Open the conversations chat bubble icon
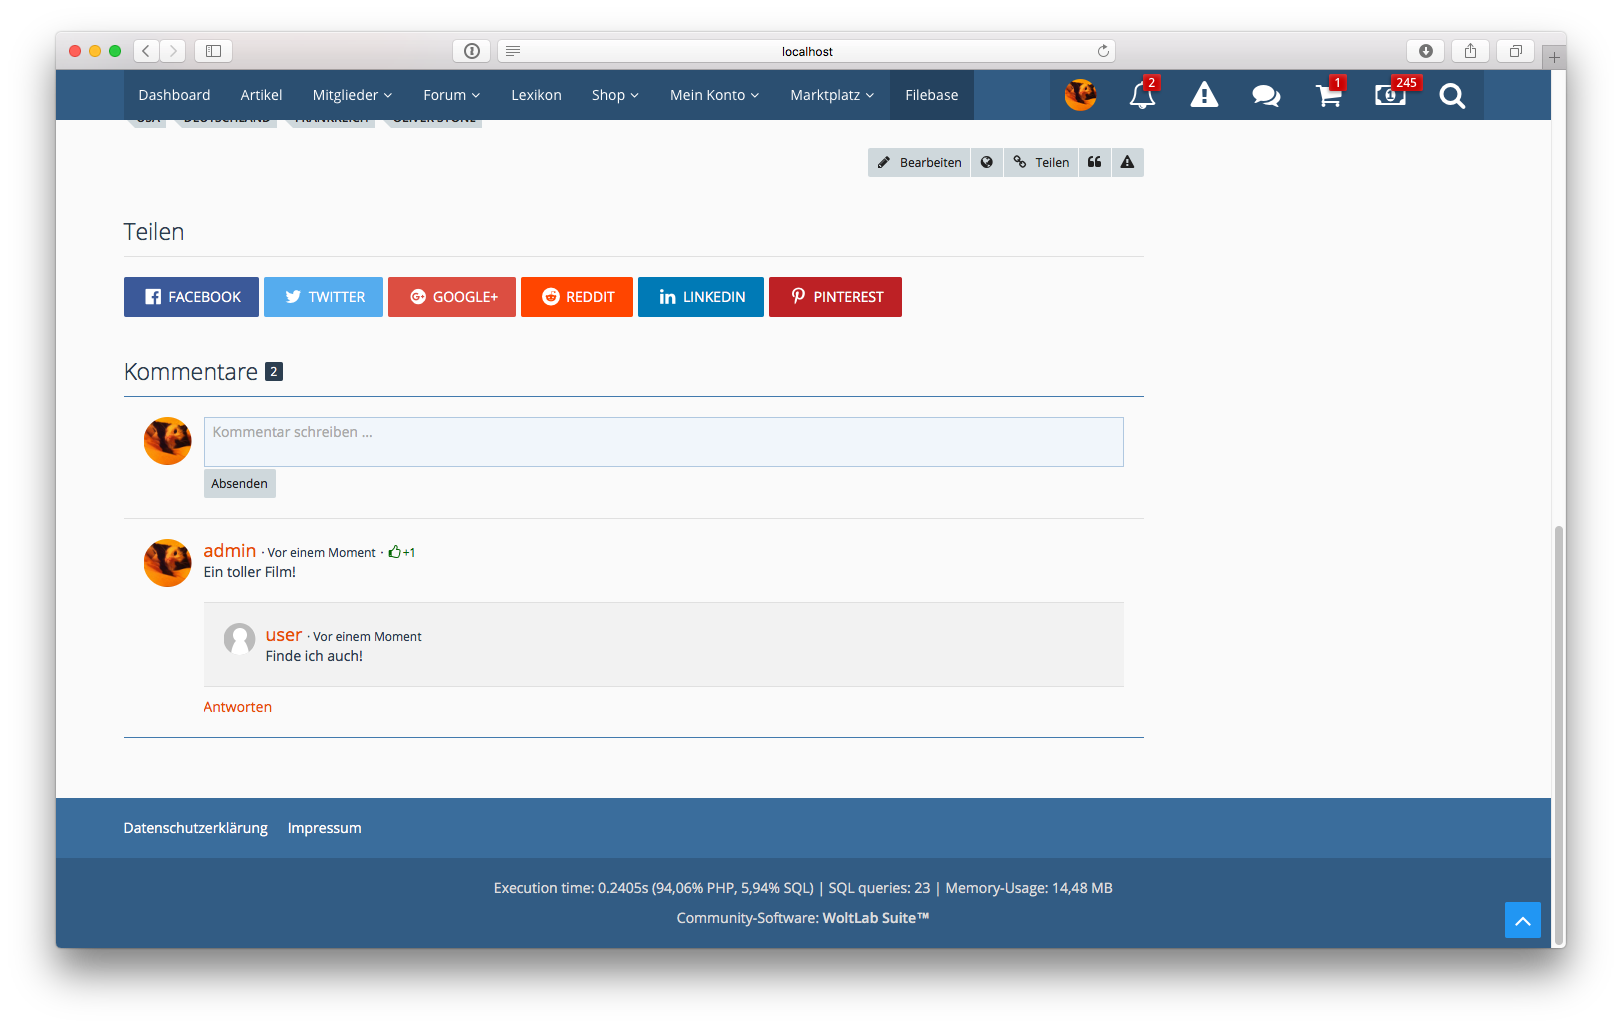 (x=1266, y=96)
